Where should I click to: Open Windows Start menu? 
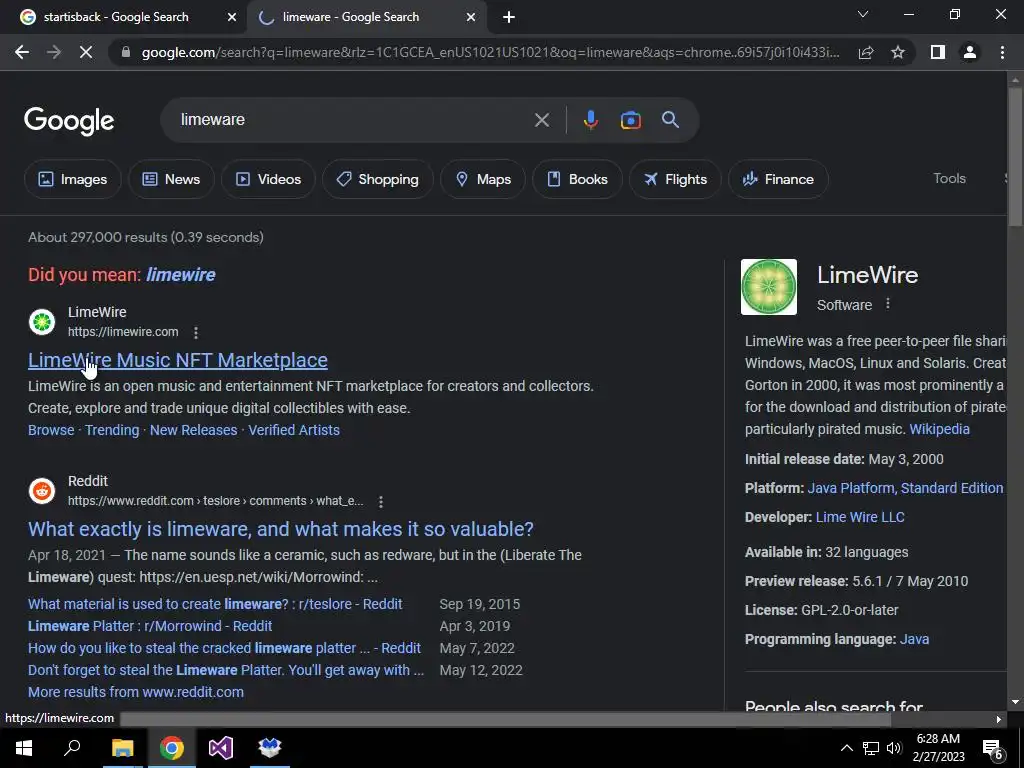[x=24, y=748]
